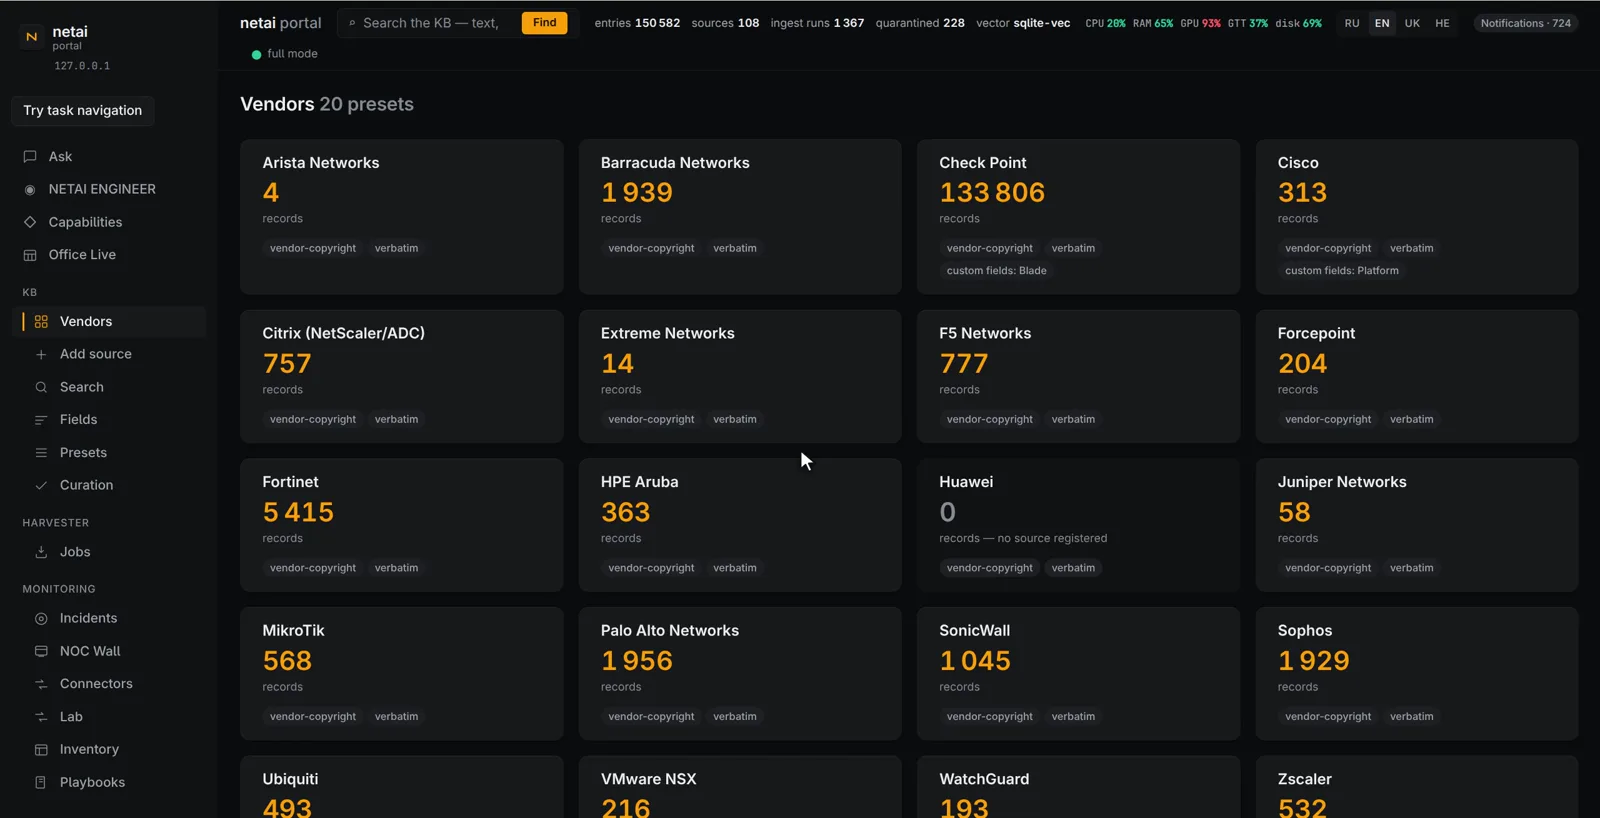Click the Search the KB input field

tap(431, 23)
